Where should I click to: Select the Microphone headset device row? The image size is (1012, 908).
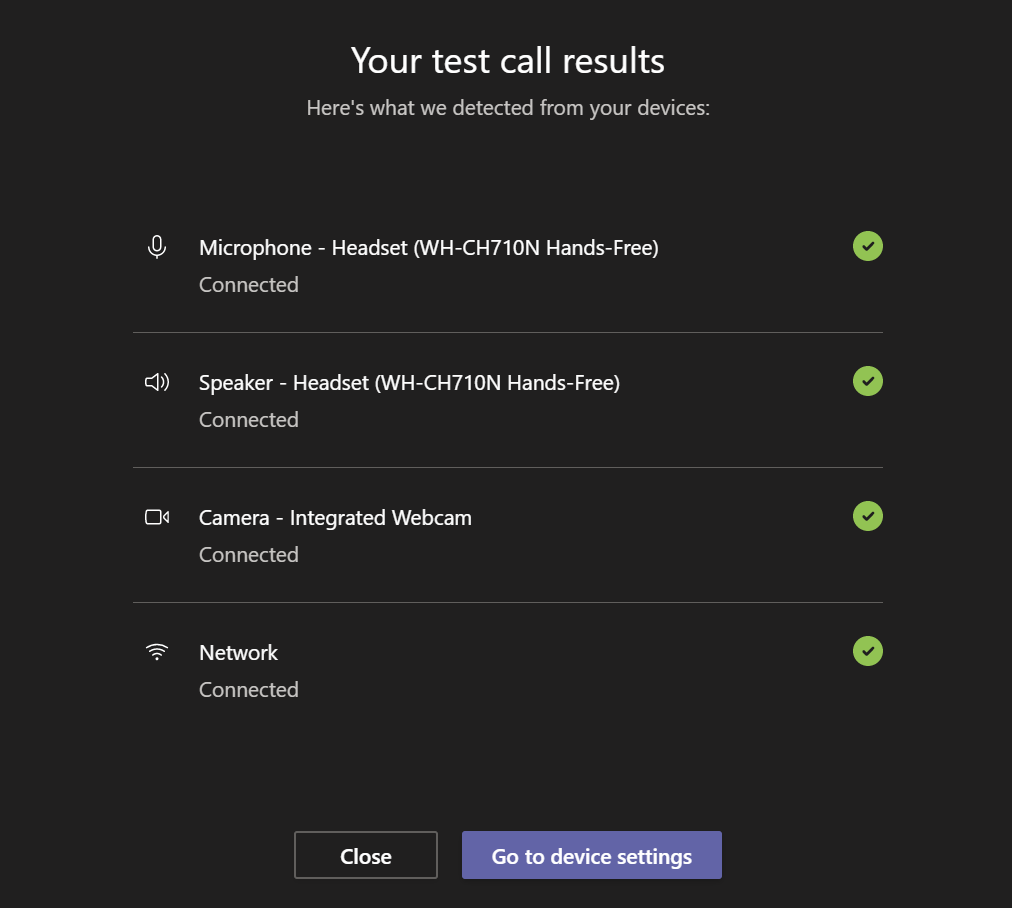(x=428, y=247)
